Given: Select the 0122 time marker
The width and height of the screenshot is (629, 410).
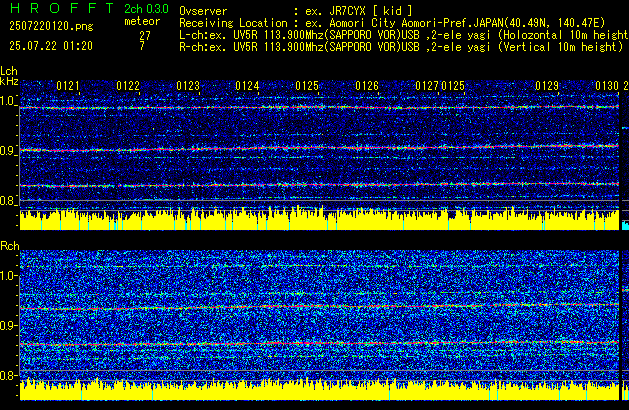Looking at the screenshot, I should [128, 86].
